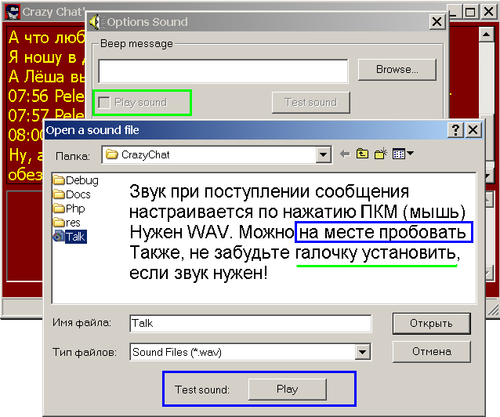Maximize the Crazy Chat window
This screenshot has height=417, width=500.
click(470, 12)
